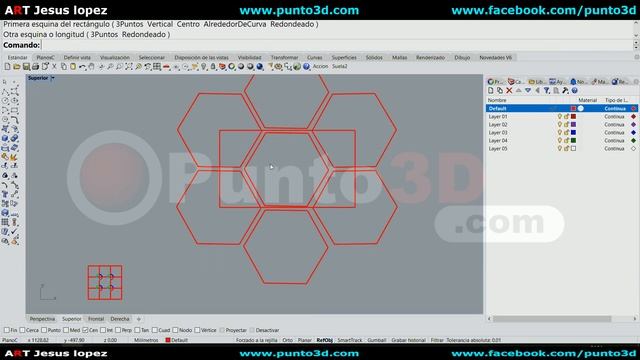Click the layers panel Help icon
Viewport: 640px width, 360px height.
coord(575,91)
